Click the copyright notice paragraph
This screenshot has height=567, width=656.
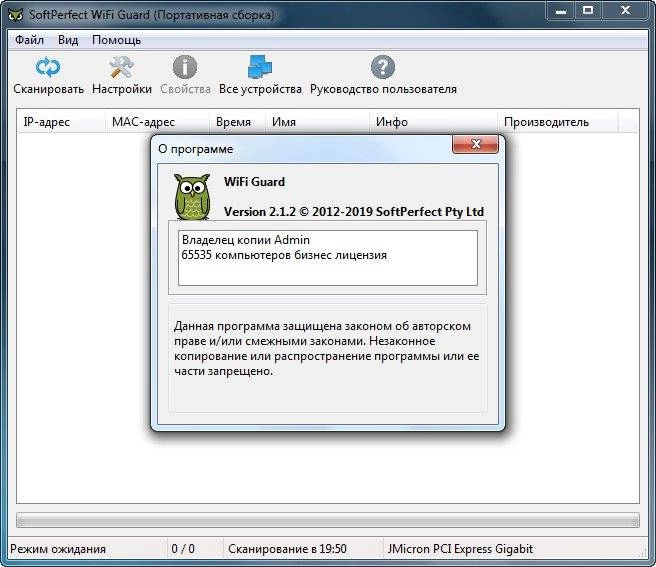point(326,349)
